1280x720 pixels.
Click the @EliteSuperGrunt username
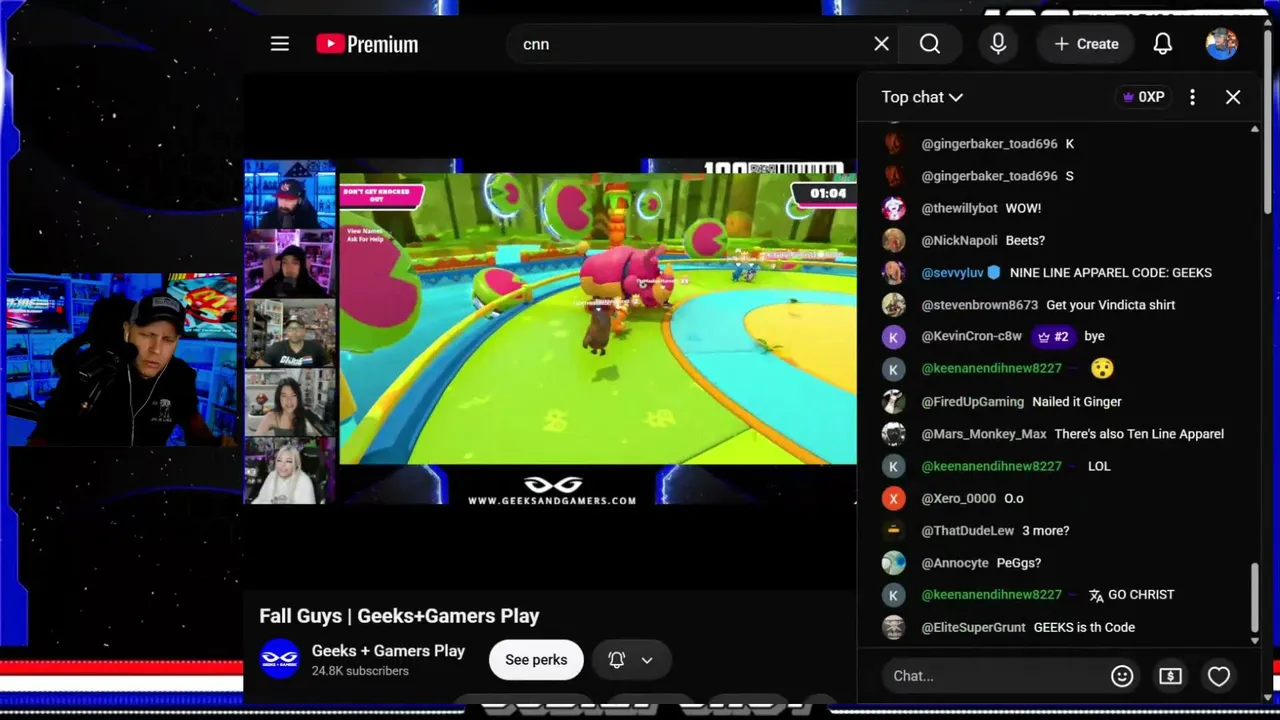pyautogui.click(x=973, y=627)
